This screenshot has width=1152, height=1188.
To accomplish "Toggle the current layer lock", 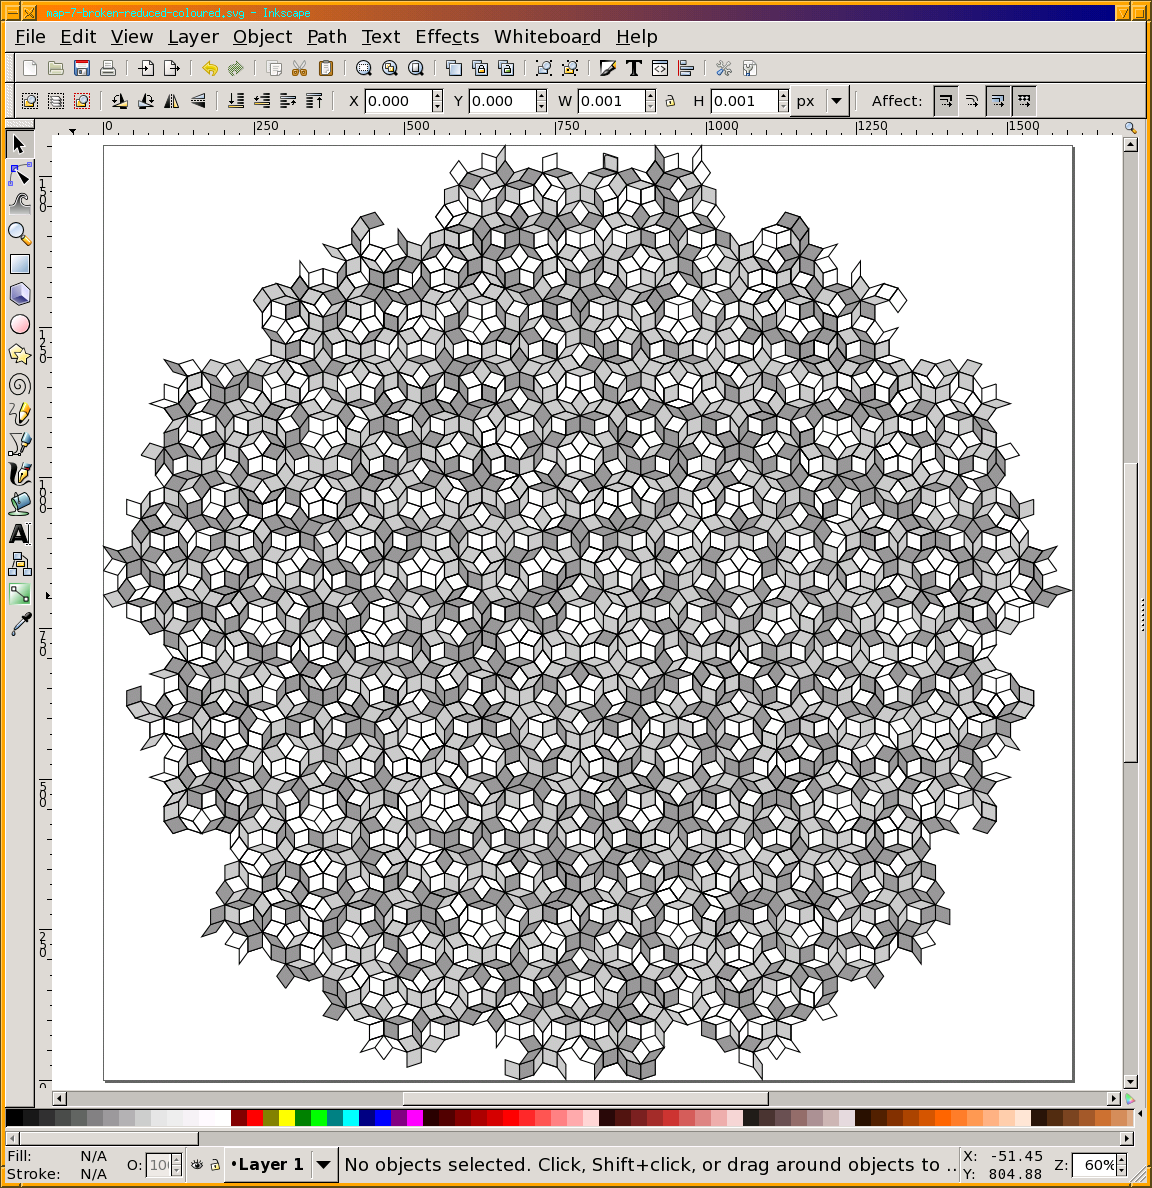I will [x=214, y=1165].
